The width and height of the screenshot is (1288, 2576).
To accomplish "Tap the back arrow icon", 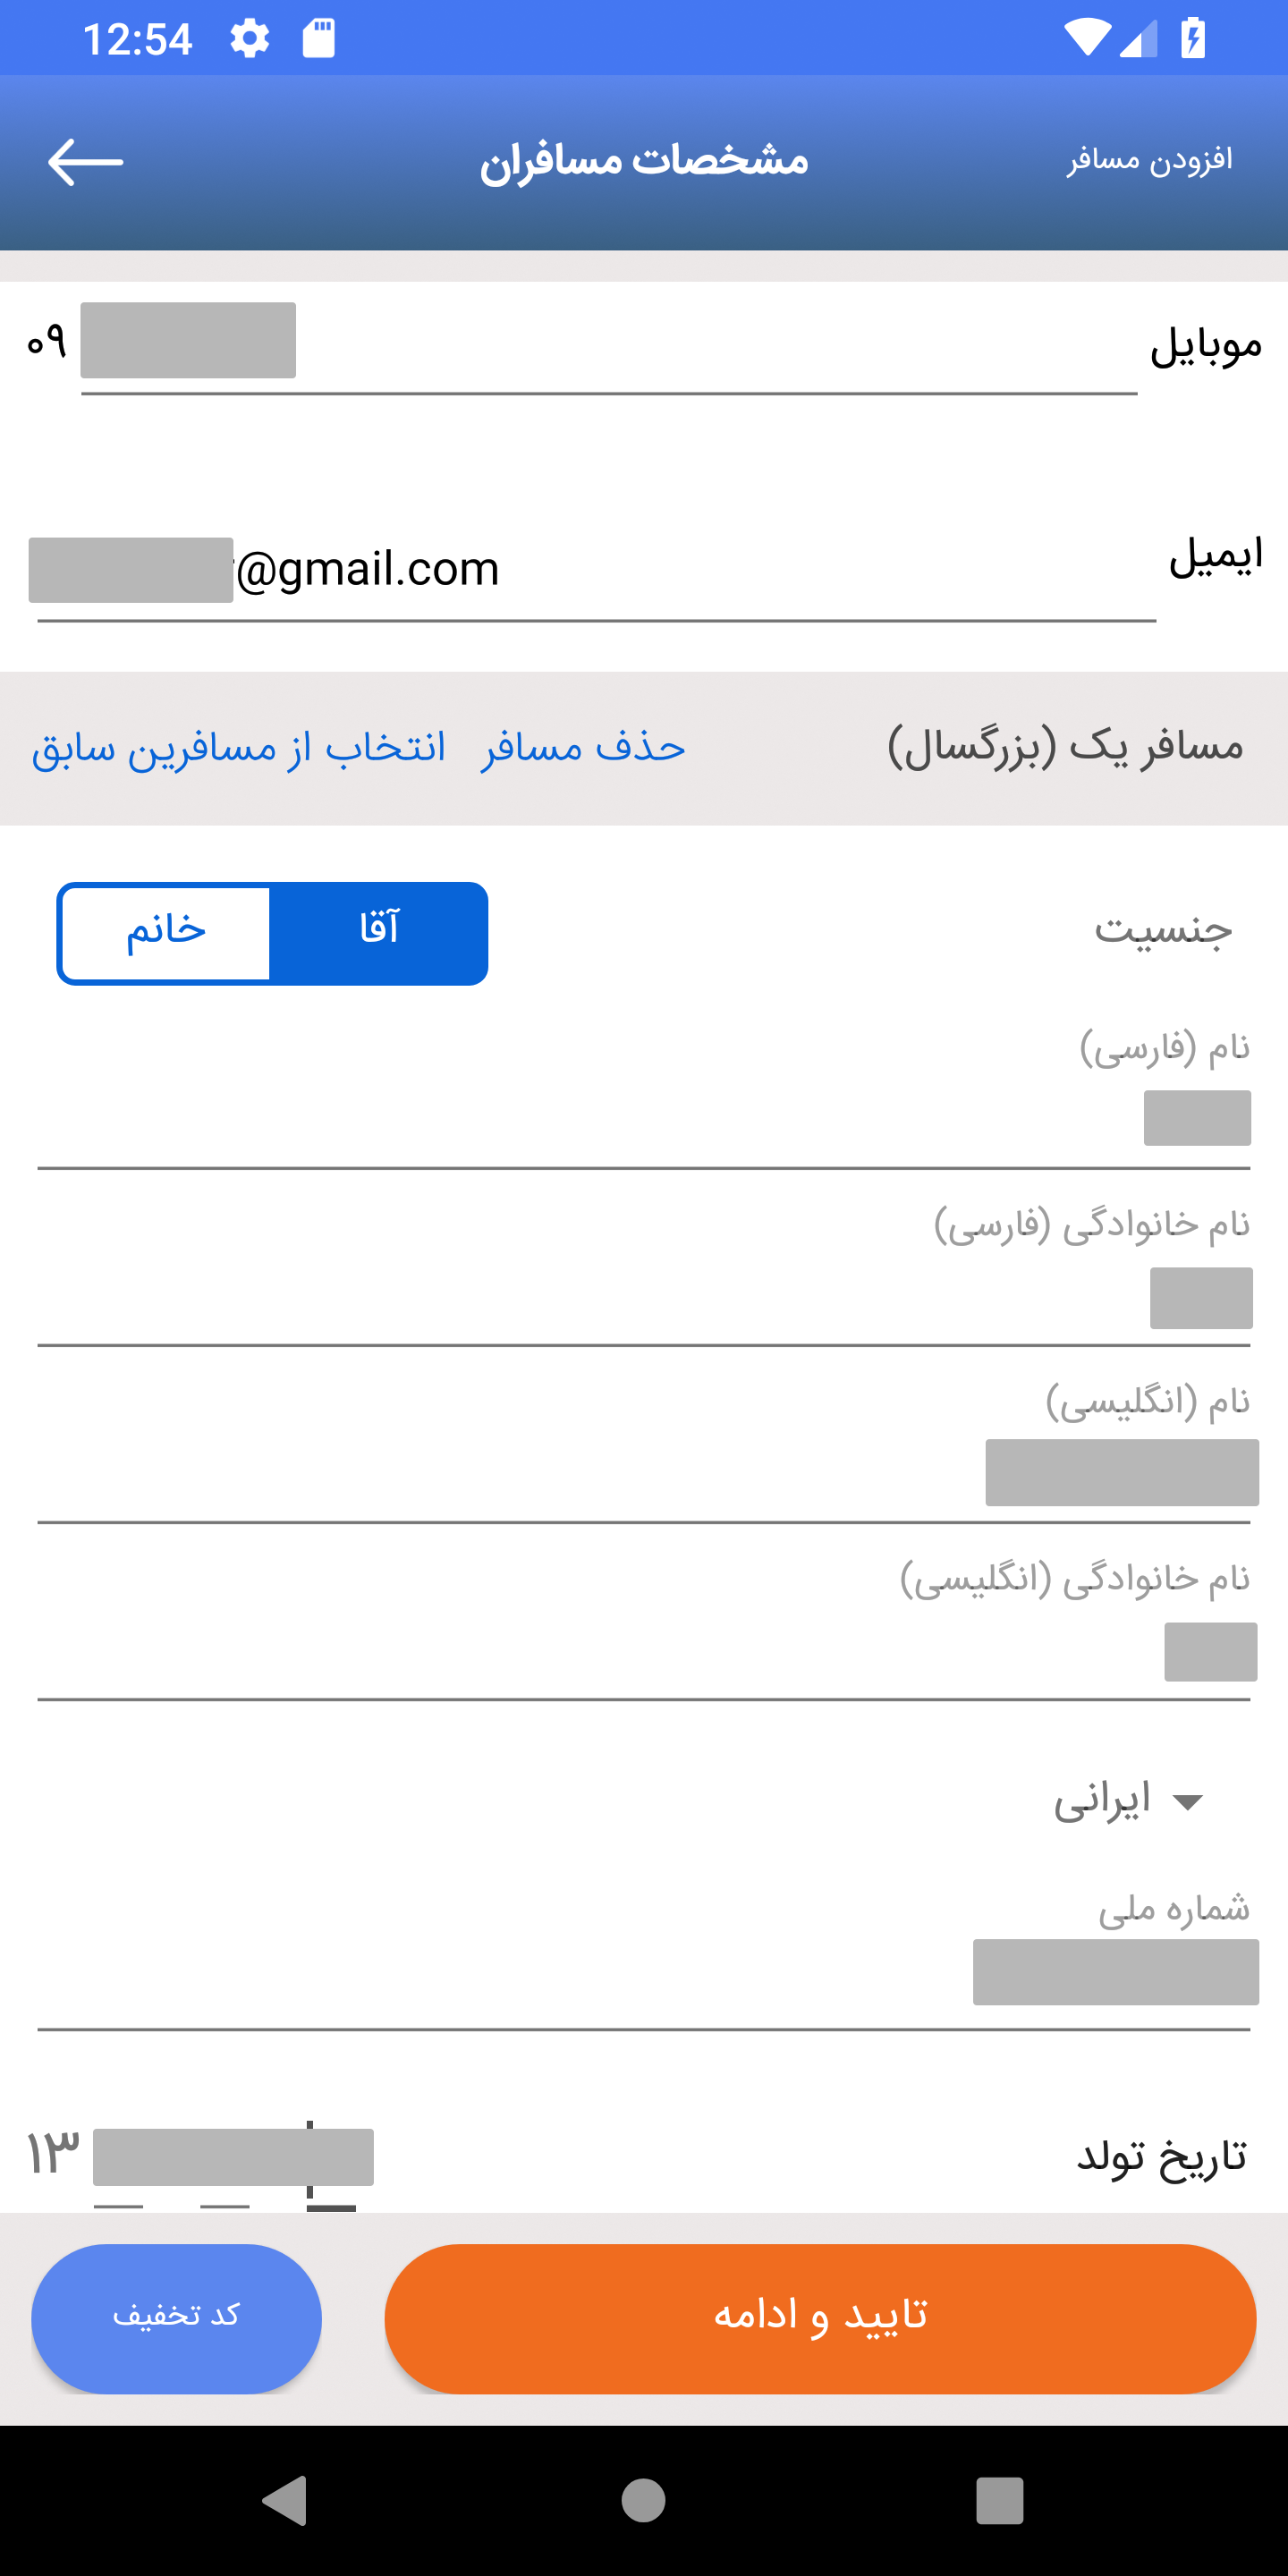I will coord(85,162).
